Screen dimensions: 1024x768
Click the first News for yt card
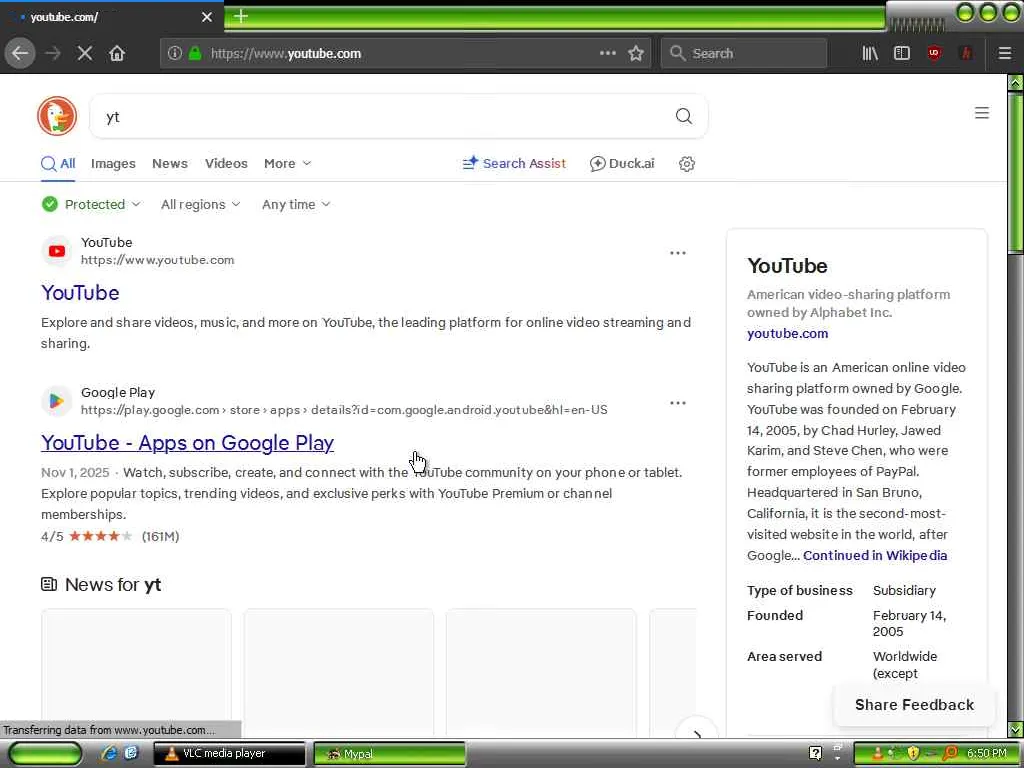(136, 673)
